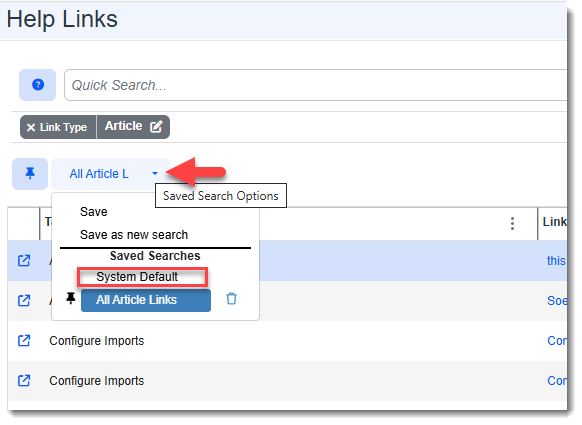Viewport: 582px width, 425px height.
Task: Click the blue help question mark icon
Action: click(37, 85)
